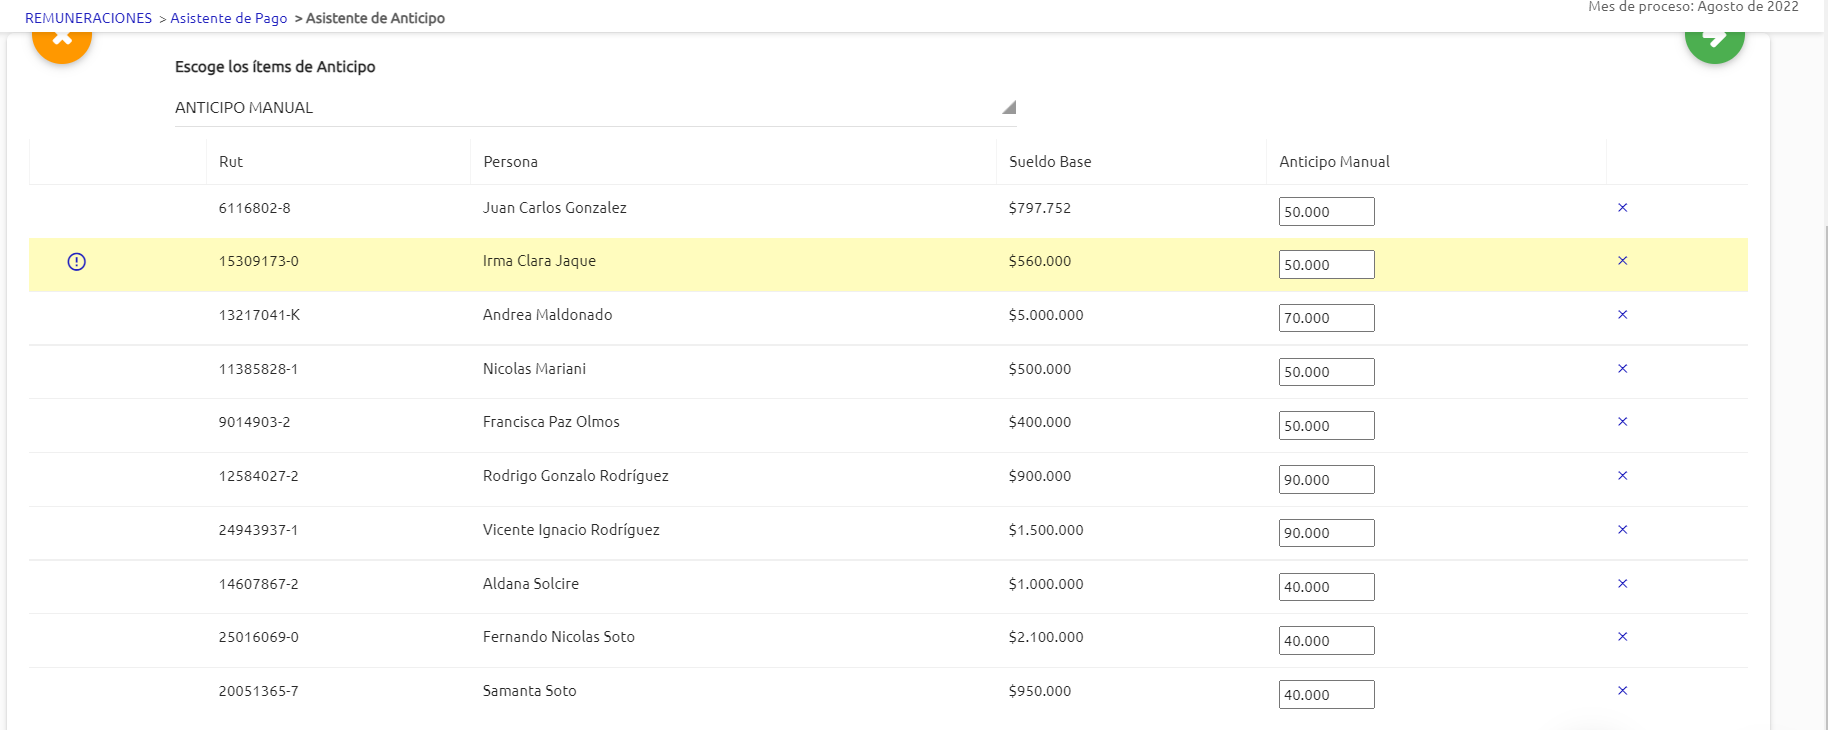The height and width of the screenshot is (730, 1828).
Task: Click Asistente de Anticipo breadcrumb text
Action: tap(375, 18)
